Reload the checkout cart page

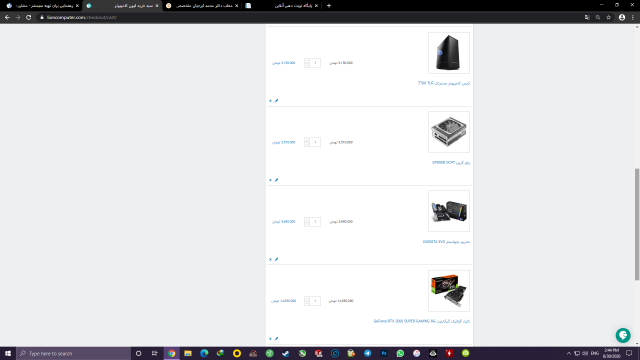(x=29, y=17)
